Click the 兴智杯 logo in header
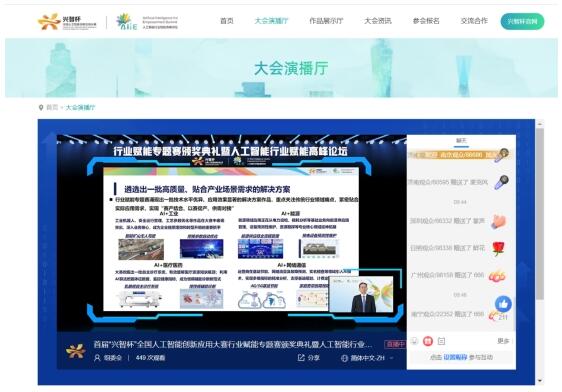Viewport: 562px width, 392px height. click(x=67, y=22)
